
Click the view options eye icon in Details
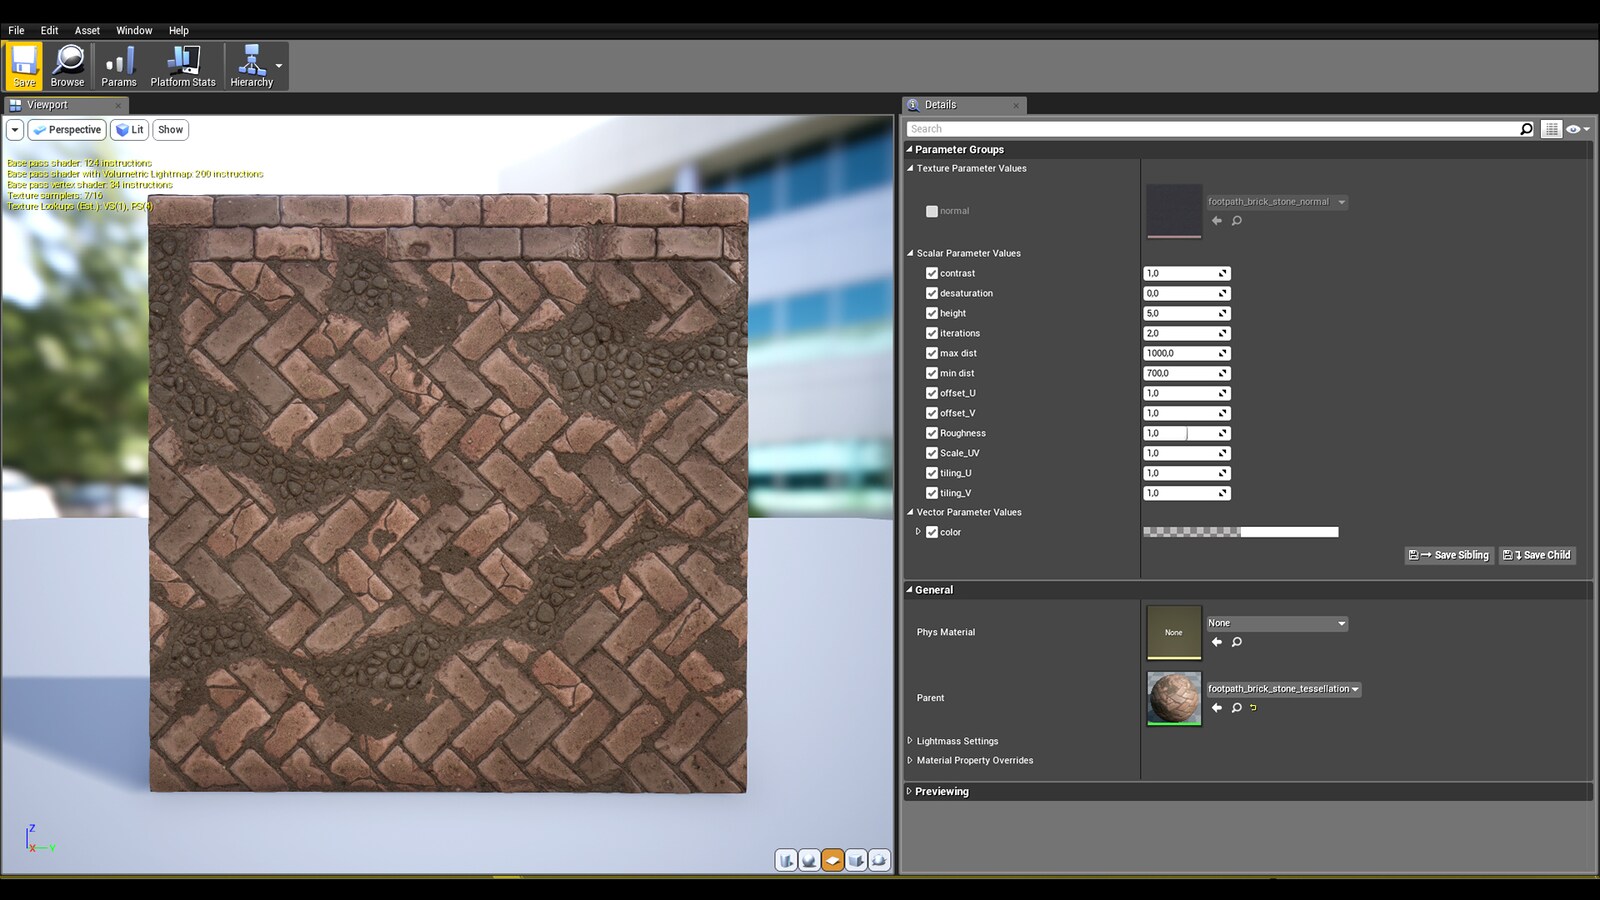pos(1572,128)
